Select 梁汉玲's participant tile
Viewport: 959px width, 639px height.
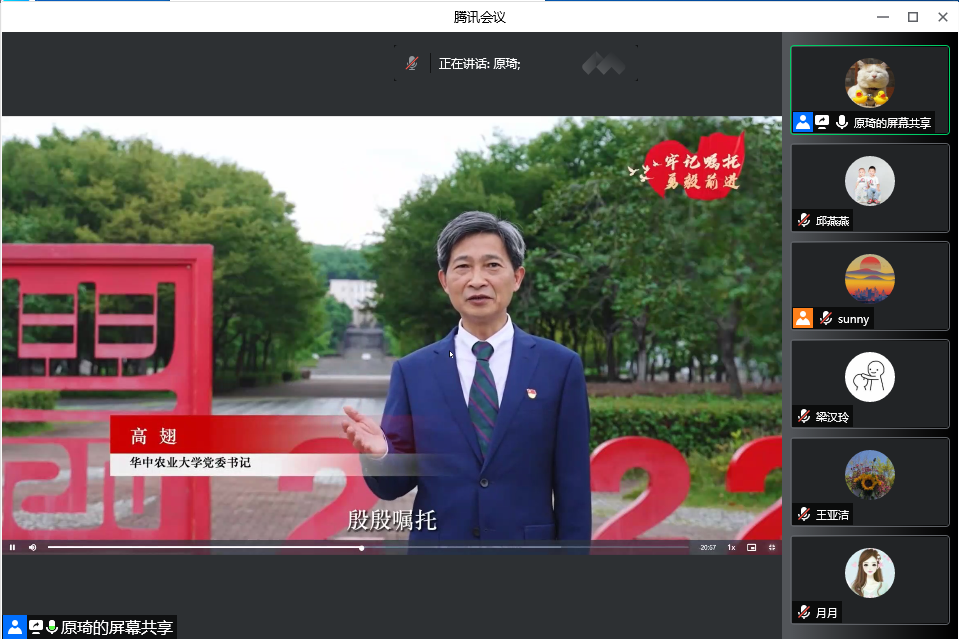869,383
